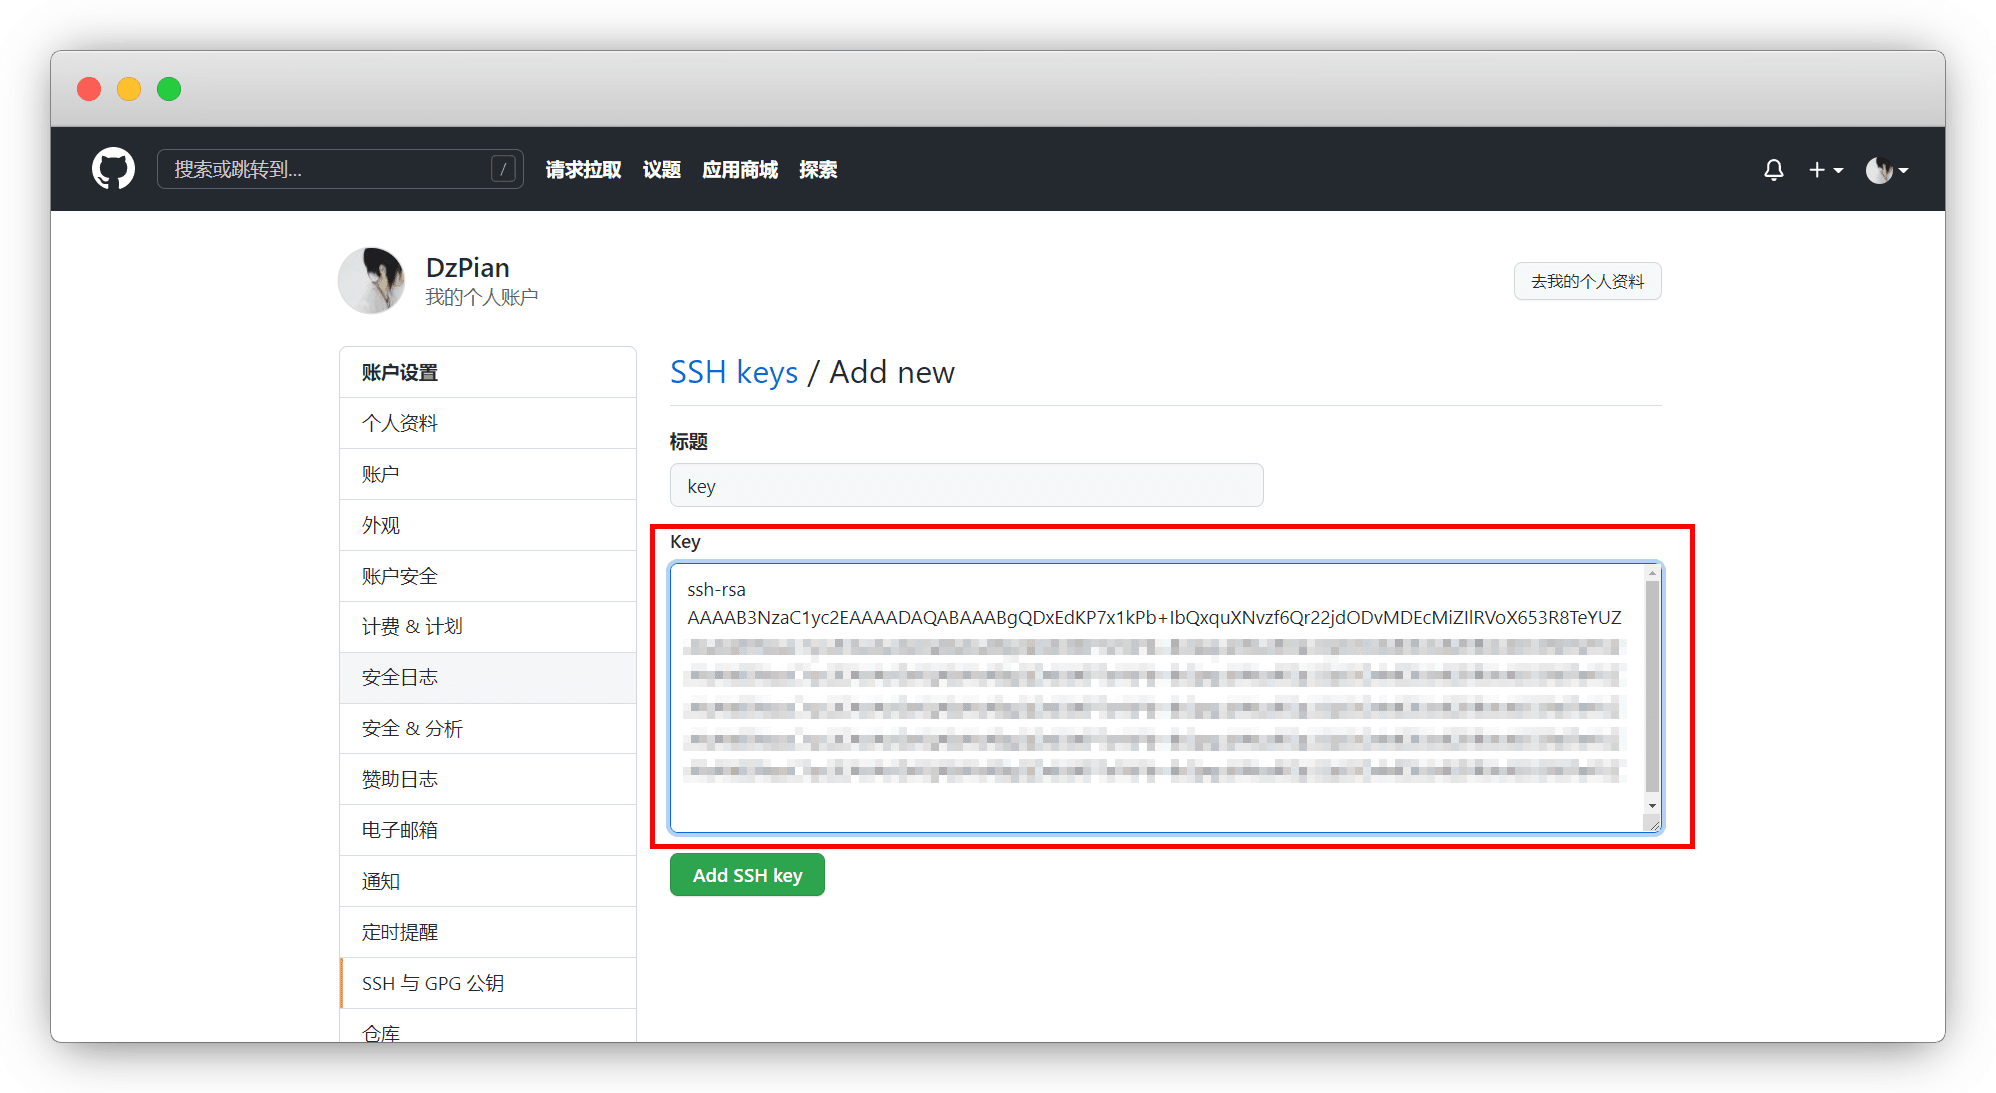Expand the user avatar menu
This screenshot has height=1093, width=1996.
[1886, 170]
